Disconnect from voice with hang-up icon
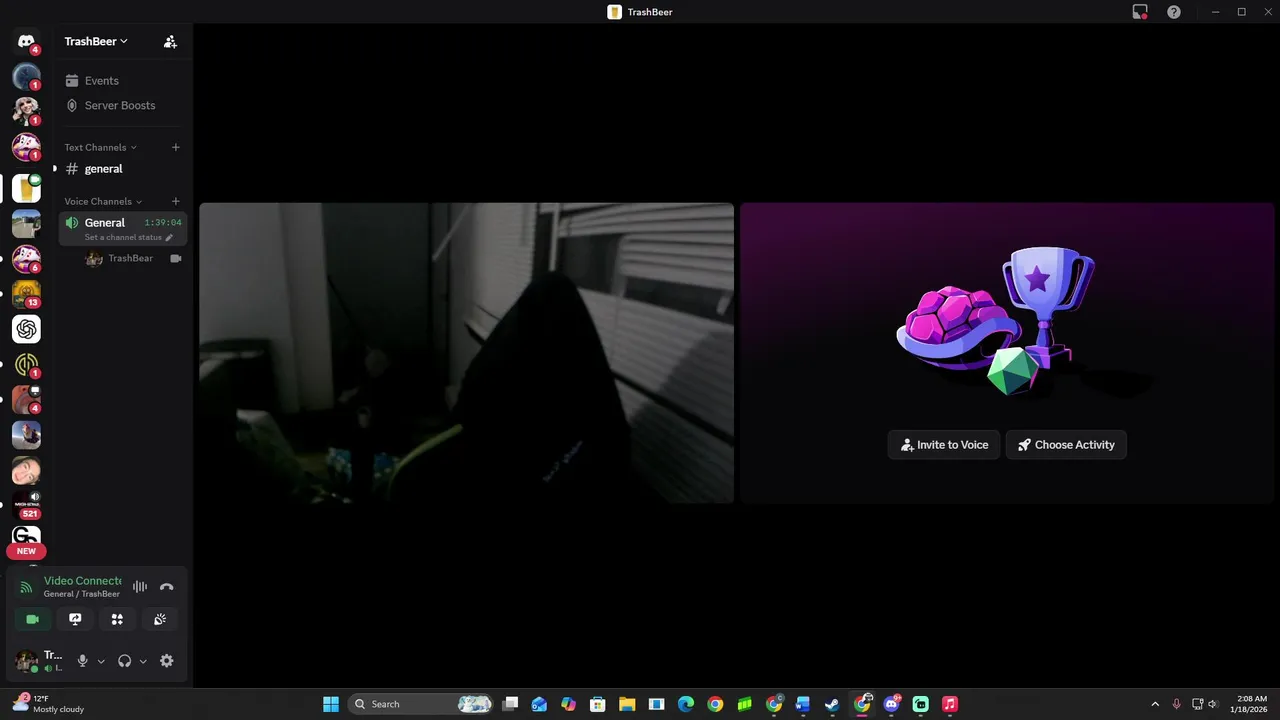1280x720 pixels. [x=167, y=587]
